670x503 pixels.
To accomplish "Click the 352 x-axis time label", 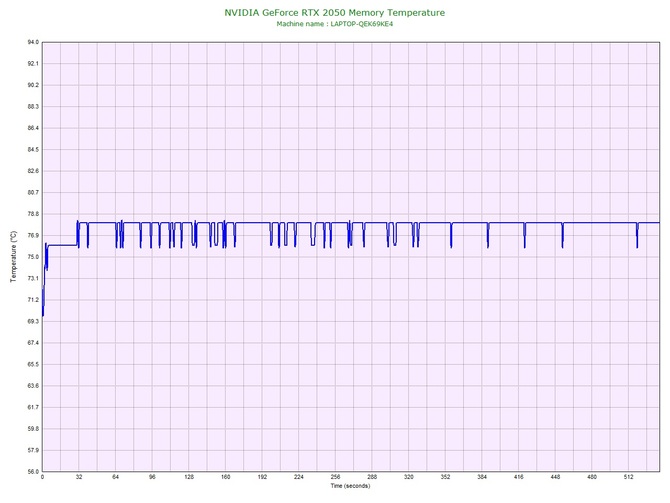I will [445, 477].
